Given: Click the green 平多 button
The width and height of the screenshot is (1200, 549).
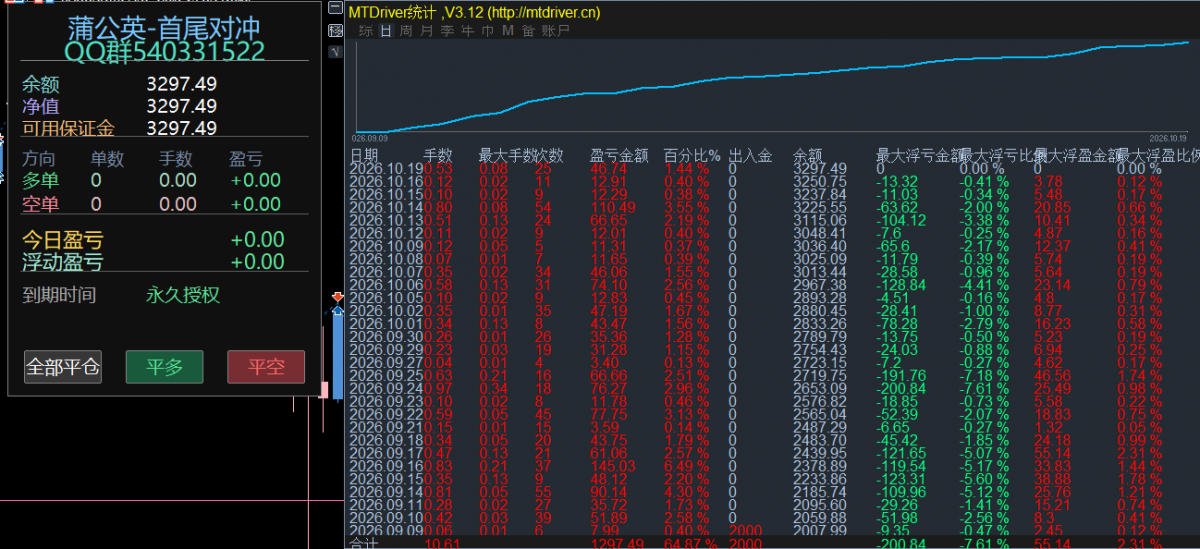Looking at the screenshot, I should [x=165, y=367].
